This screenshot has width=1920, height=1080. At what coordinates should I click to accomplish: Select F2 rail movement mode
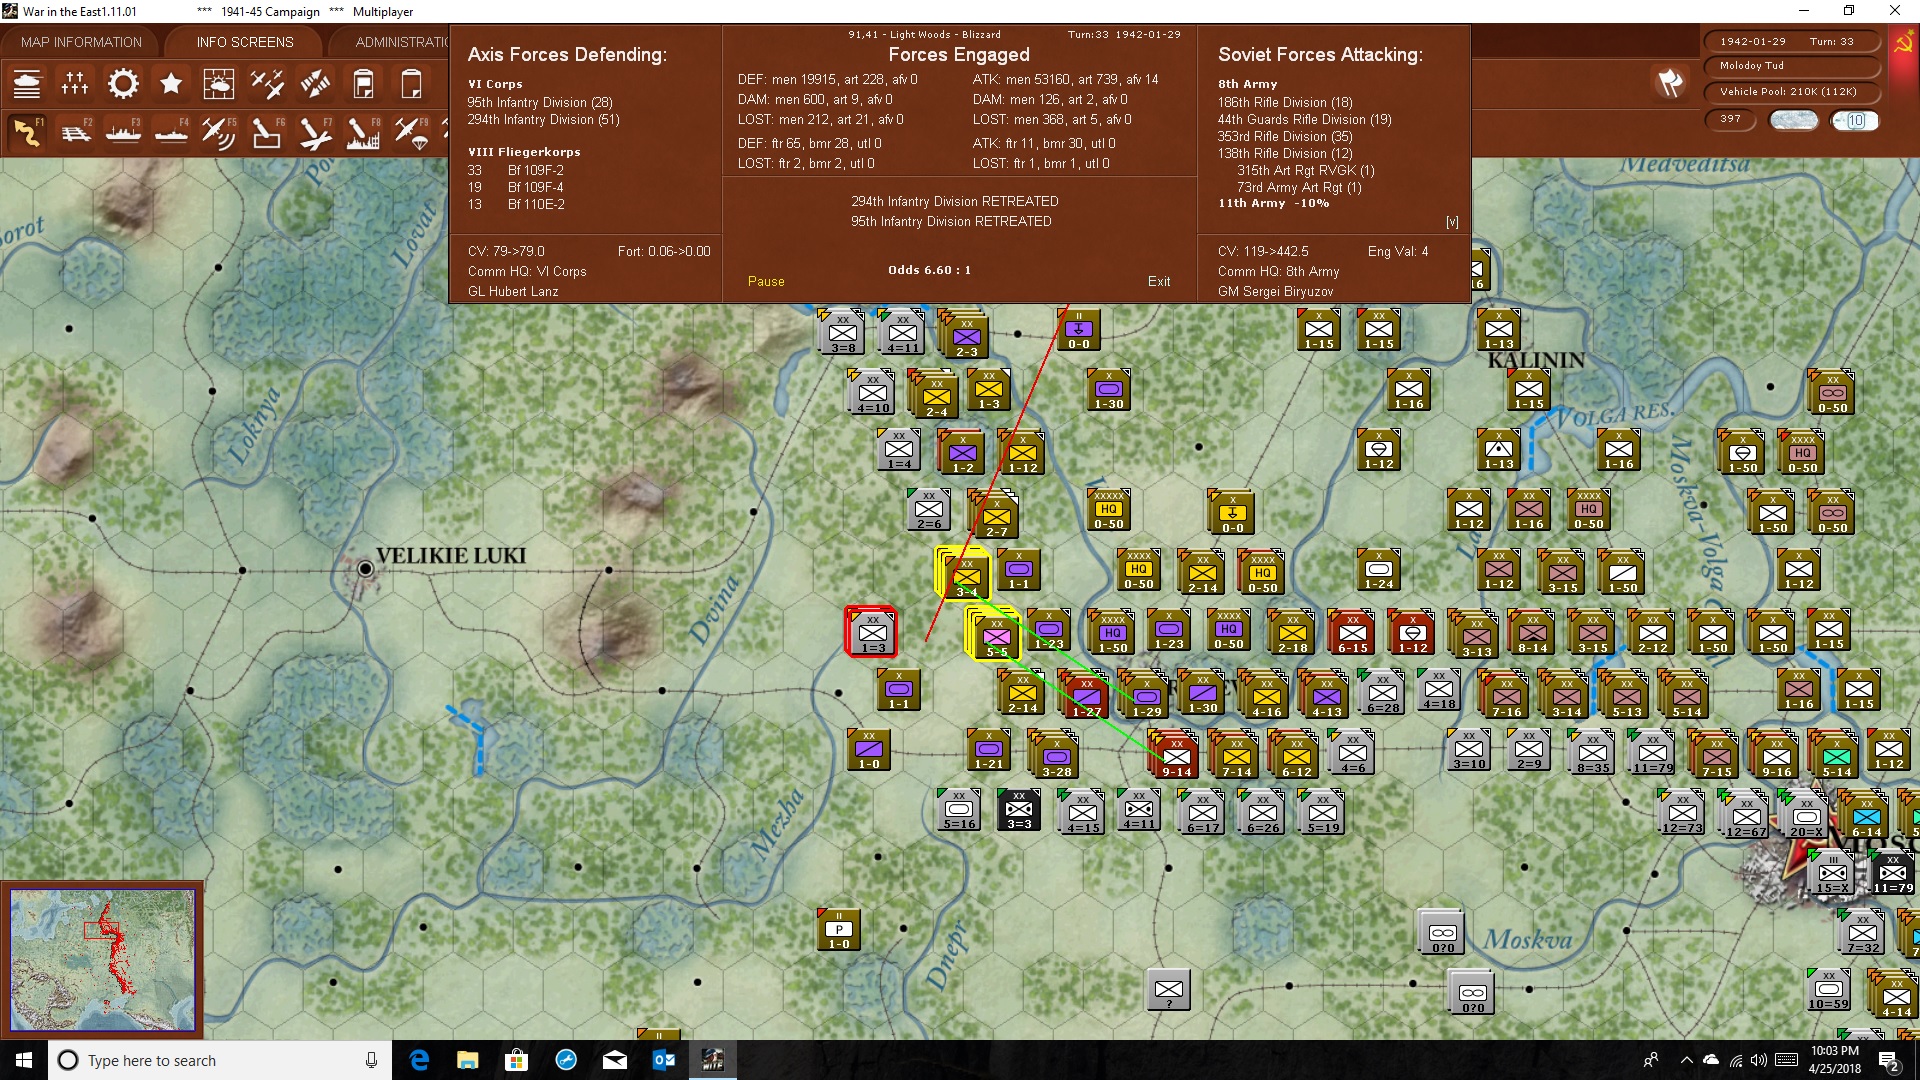[75, 132]
